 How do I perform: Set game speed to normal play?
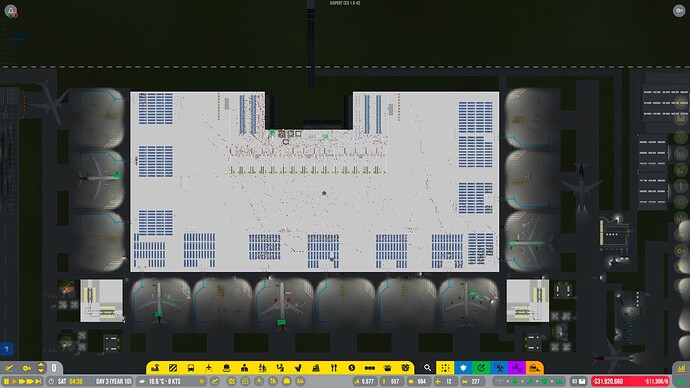pyautogui.click(x=14, y=381)
